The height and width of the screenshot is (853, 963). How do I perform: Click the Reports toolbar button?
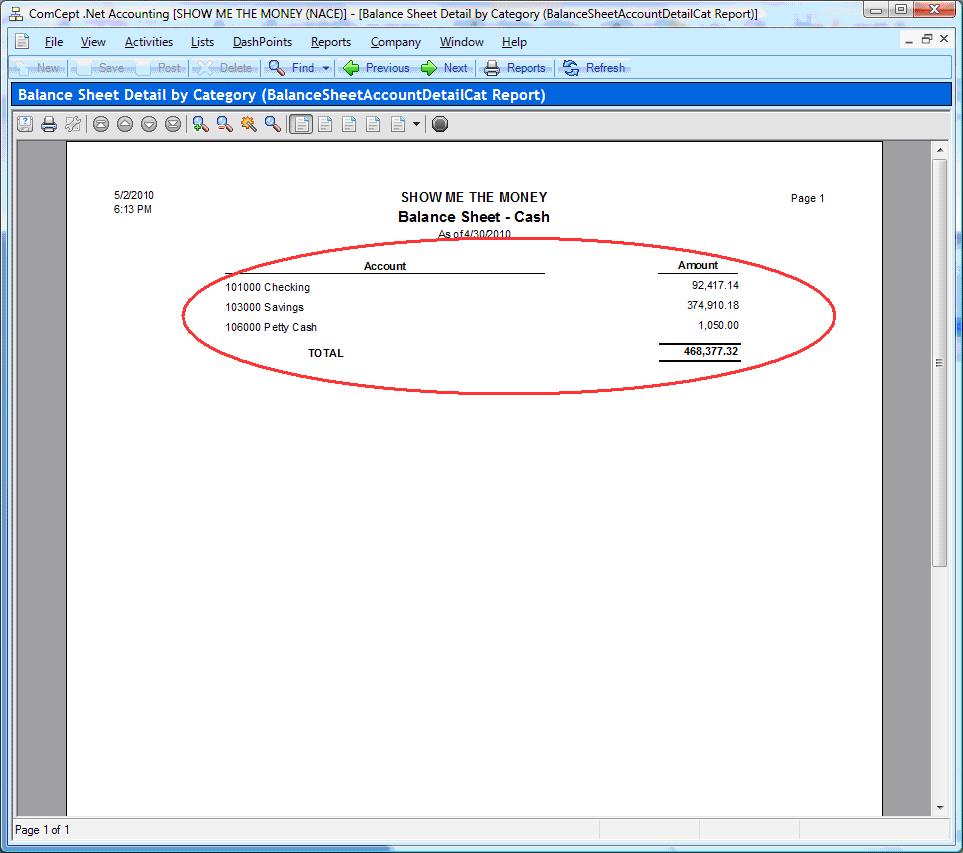point(515,68)
